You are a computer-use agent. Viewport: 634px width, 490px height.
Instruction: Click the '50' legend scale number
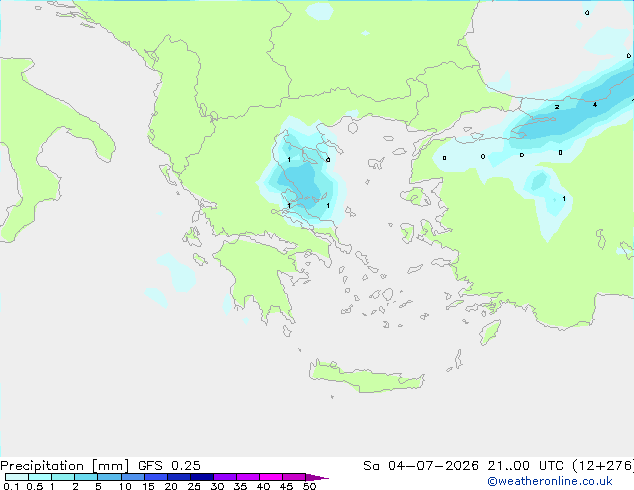pyautogui.click(x=310, y=486)
